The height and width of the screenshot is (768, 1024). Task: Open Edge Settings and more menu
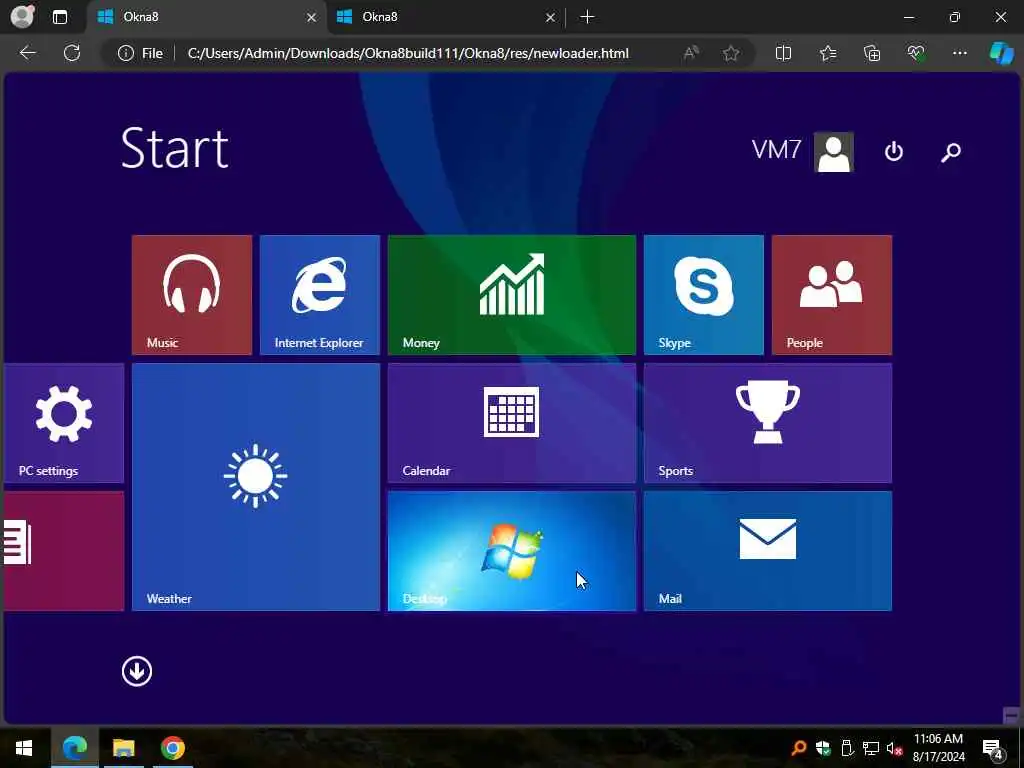point(959,53)
